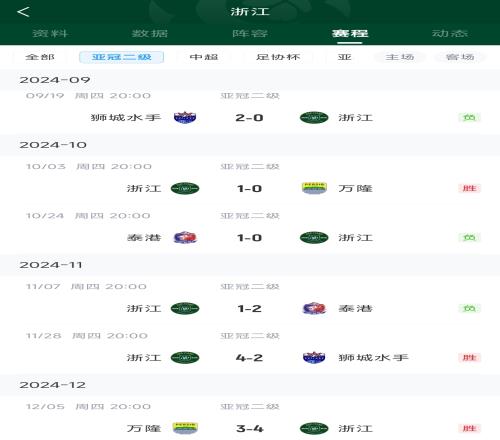Viewport: 500px width, 440px height.
Task: Tap the 胜 result badge of 10/03 match
Action: pos(469,188)
